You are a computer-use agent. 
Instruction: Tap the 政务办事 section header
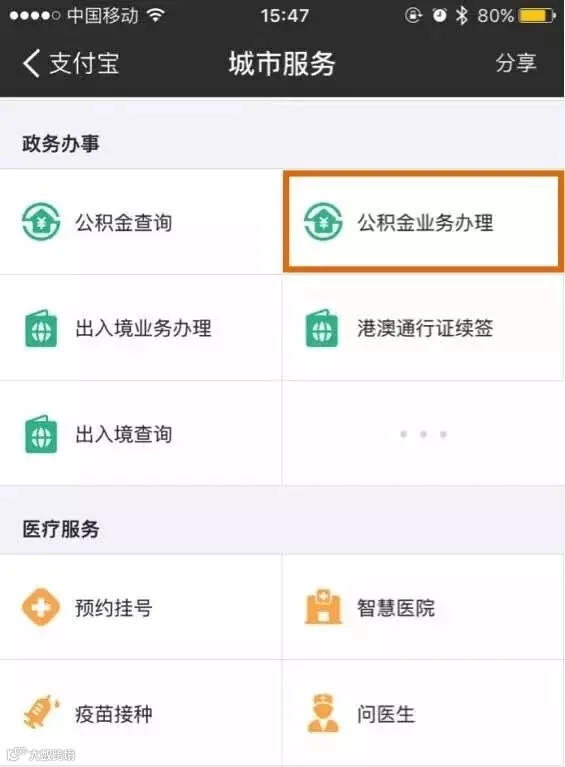point(61,144)
